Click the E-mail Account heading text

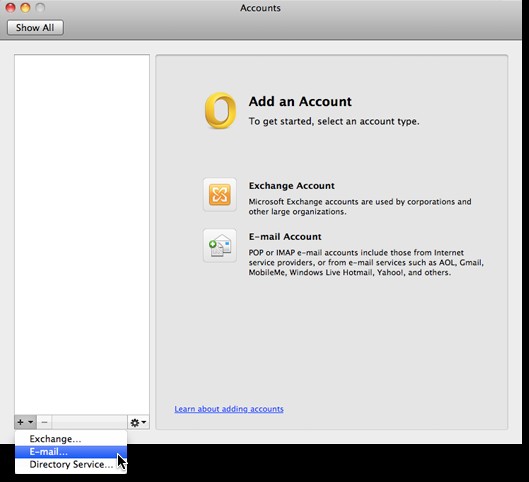pyautogui.click(x=285, y=237)
